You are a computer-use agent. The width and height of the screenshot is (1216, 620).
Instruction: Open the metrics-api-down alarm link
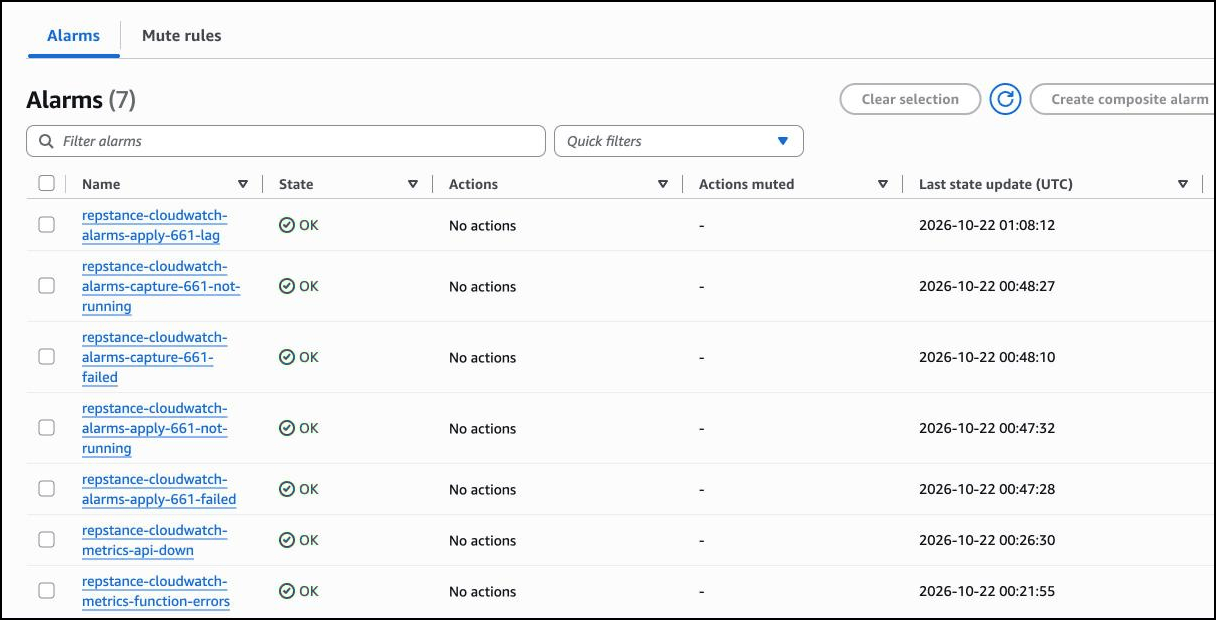(155, 540)
